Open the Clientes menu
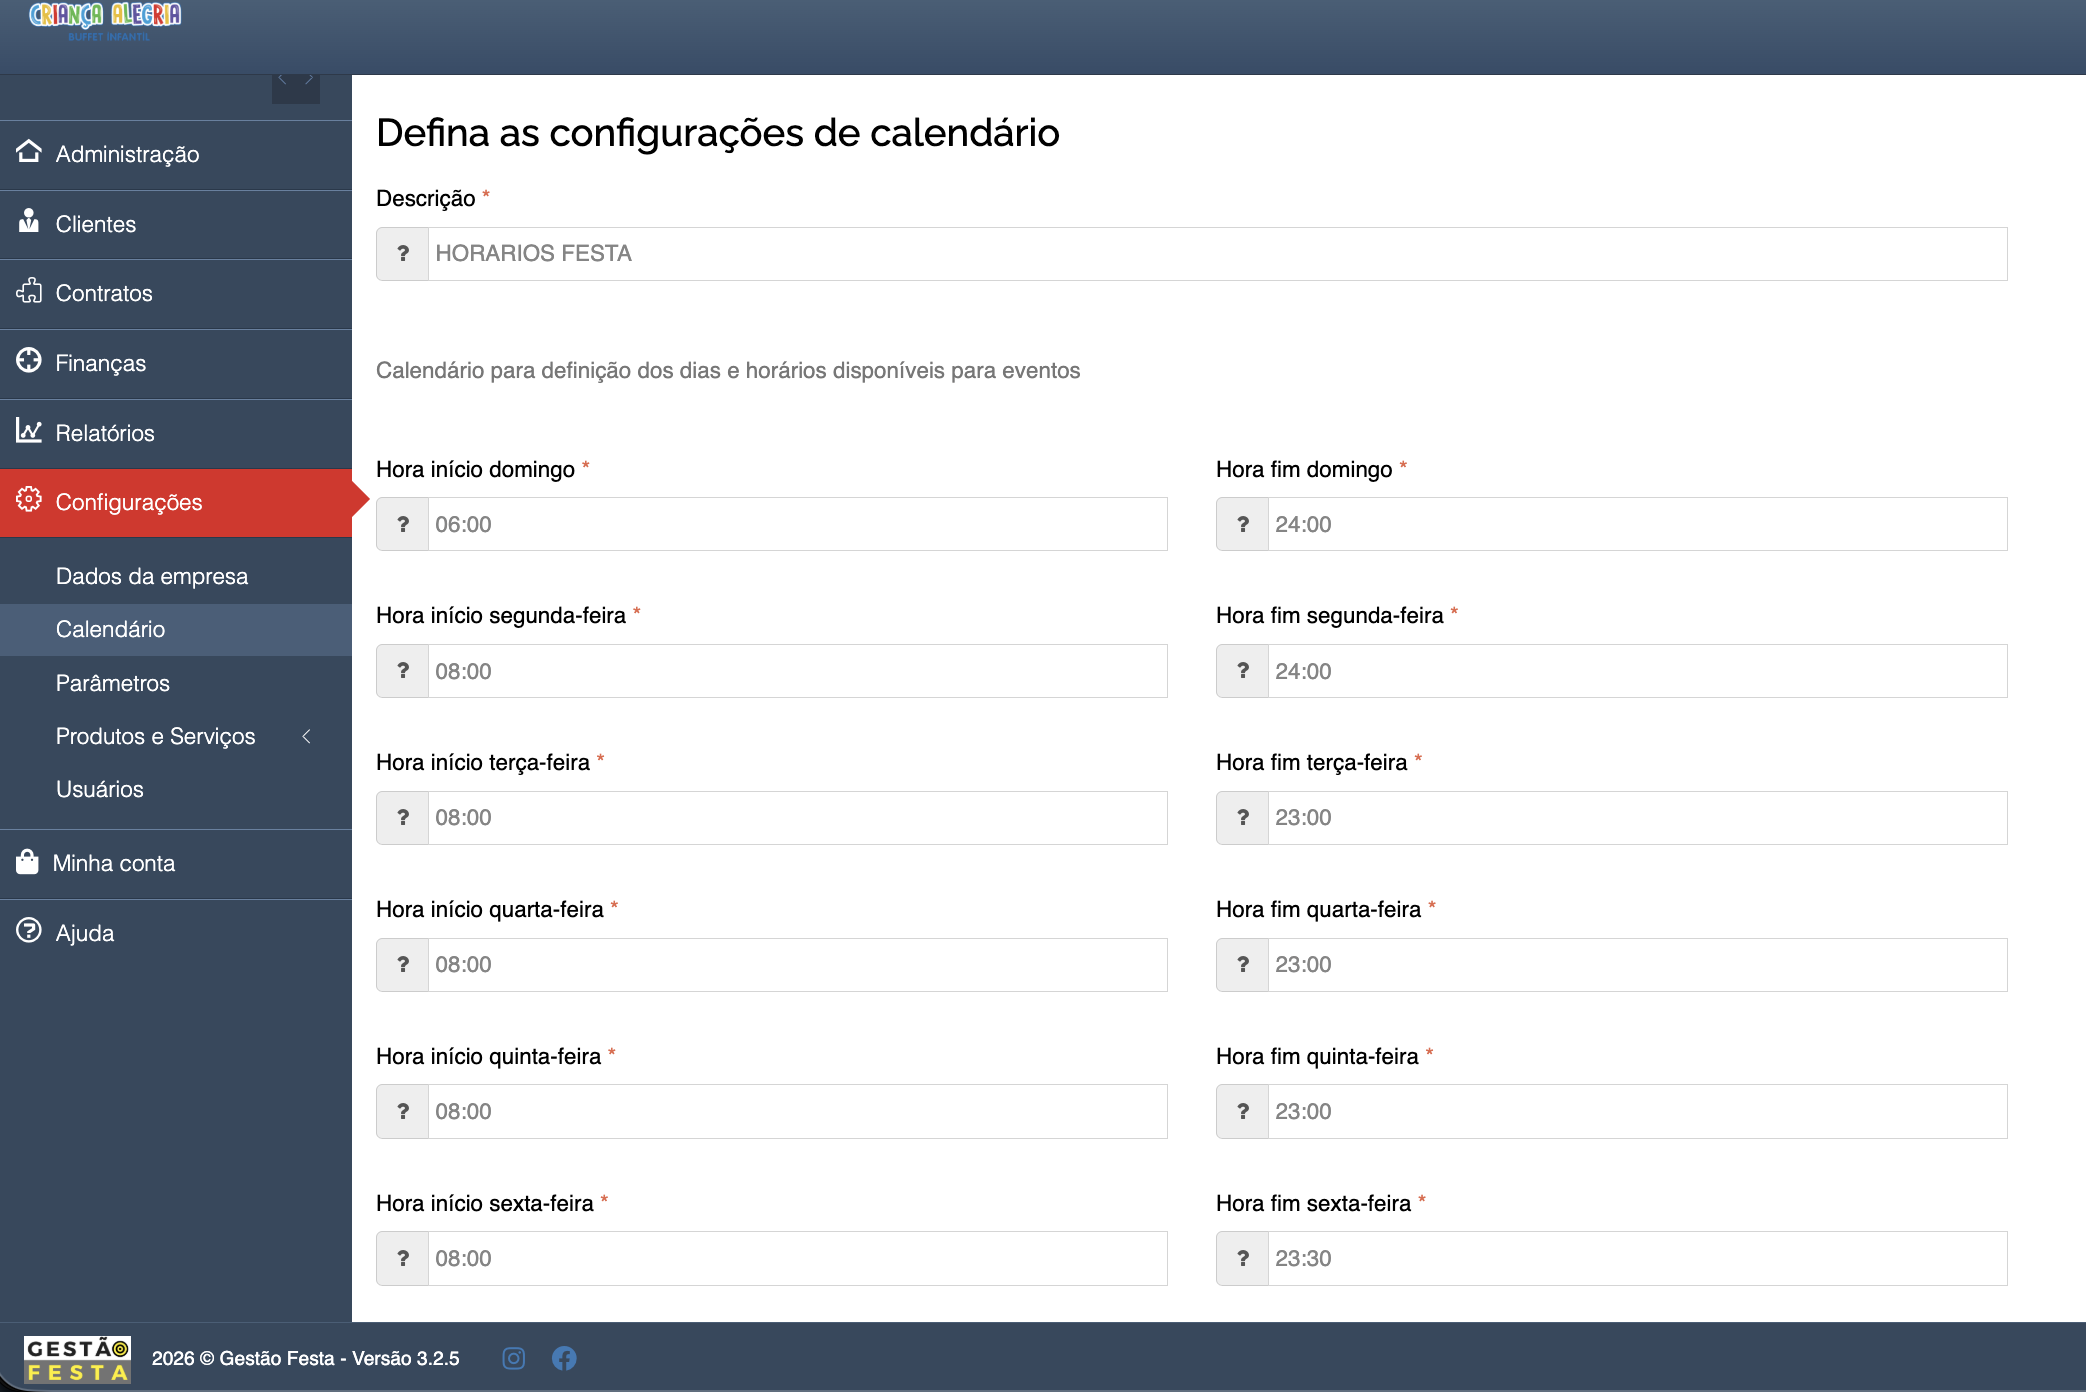This screenshot has height=1392, width=2086. pos(176,225)
